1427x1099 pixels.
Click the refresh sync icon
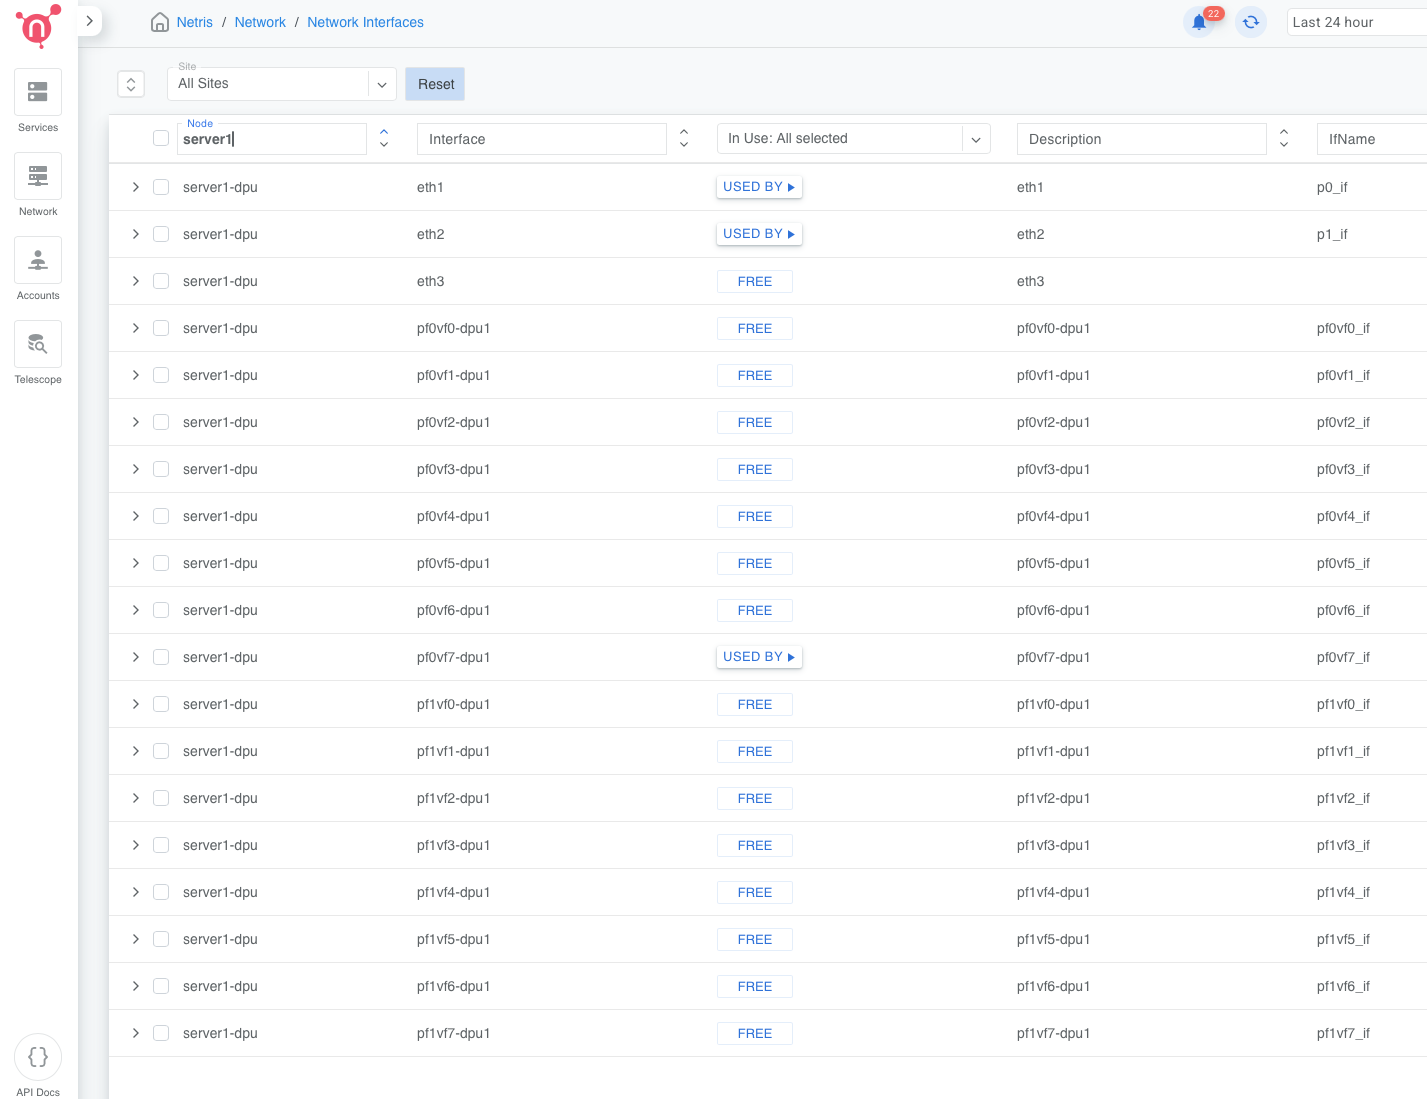click(1251, 22)
